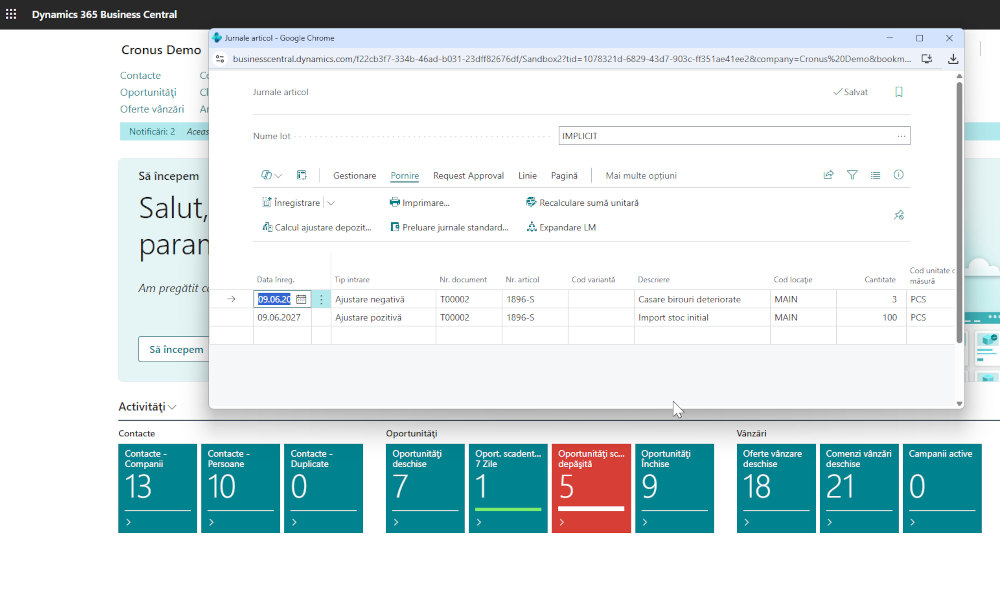1000x600 pixels.
Task: Run Recalculare sumă unitară
Action: [582, 203]
